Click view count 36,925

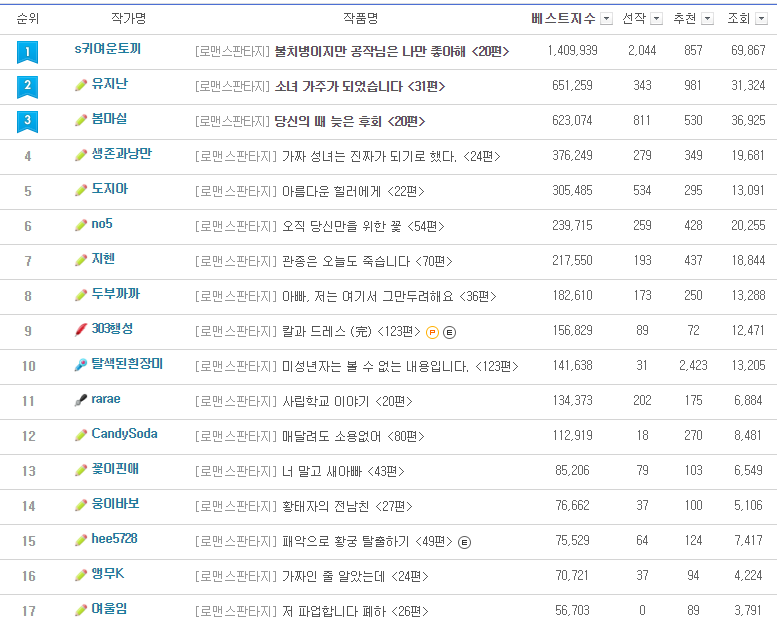[748, 120]
